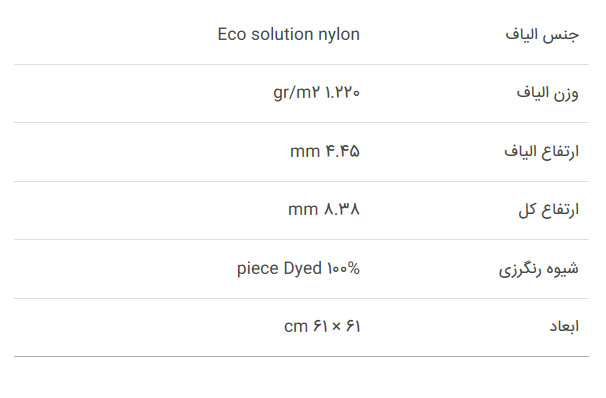
Task: Select the ۱۰۰% percentage text
Action: 344,269
